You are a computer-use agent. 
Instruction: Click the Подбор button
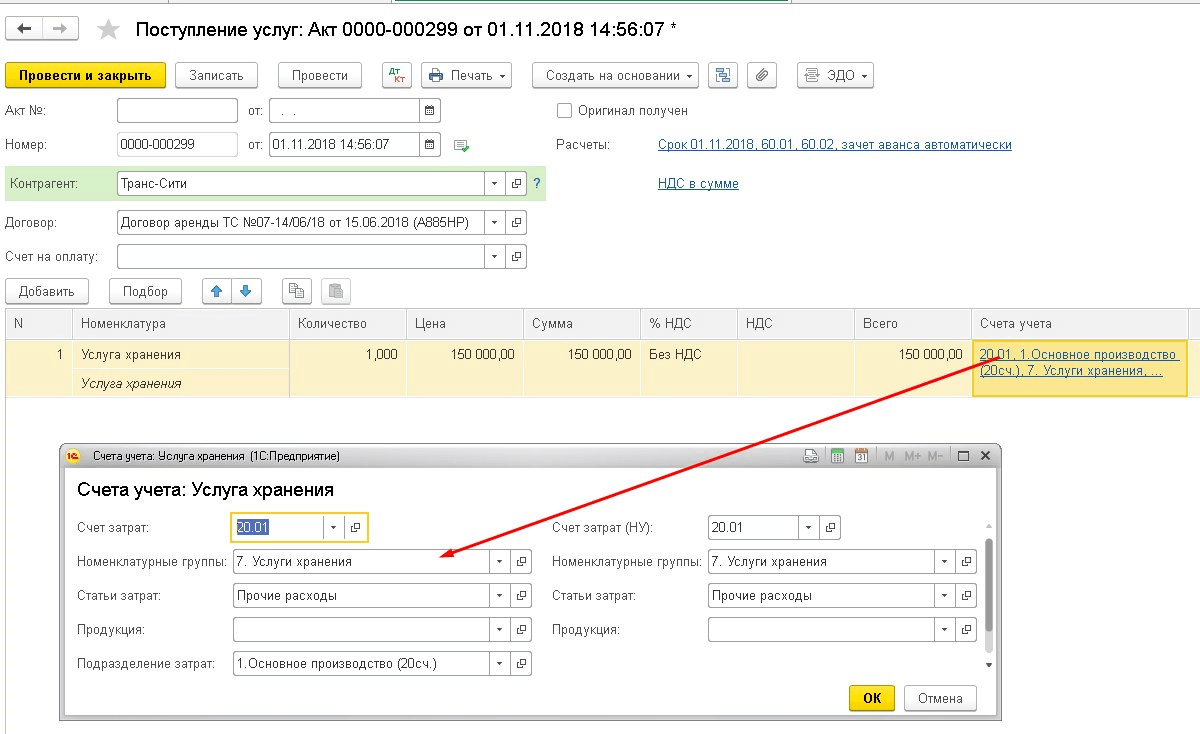coord(145,291)
